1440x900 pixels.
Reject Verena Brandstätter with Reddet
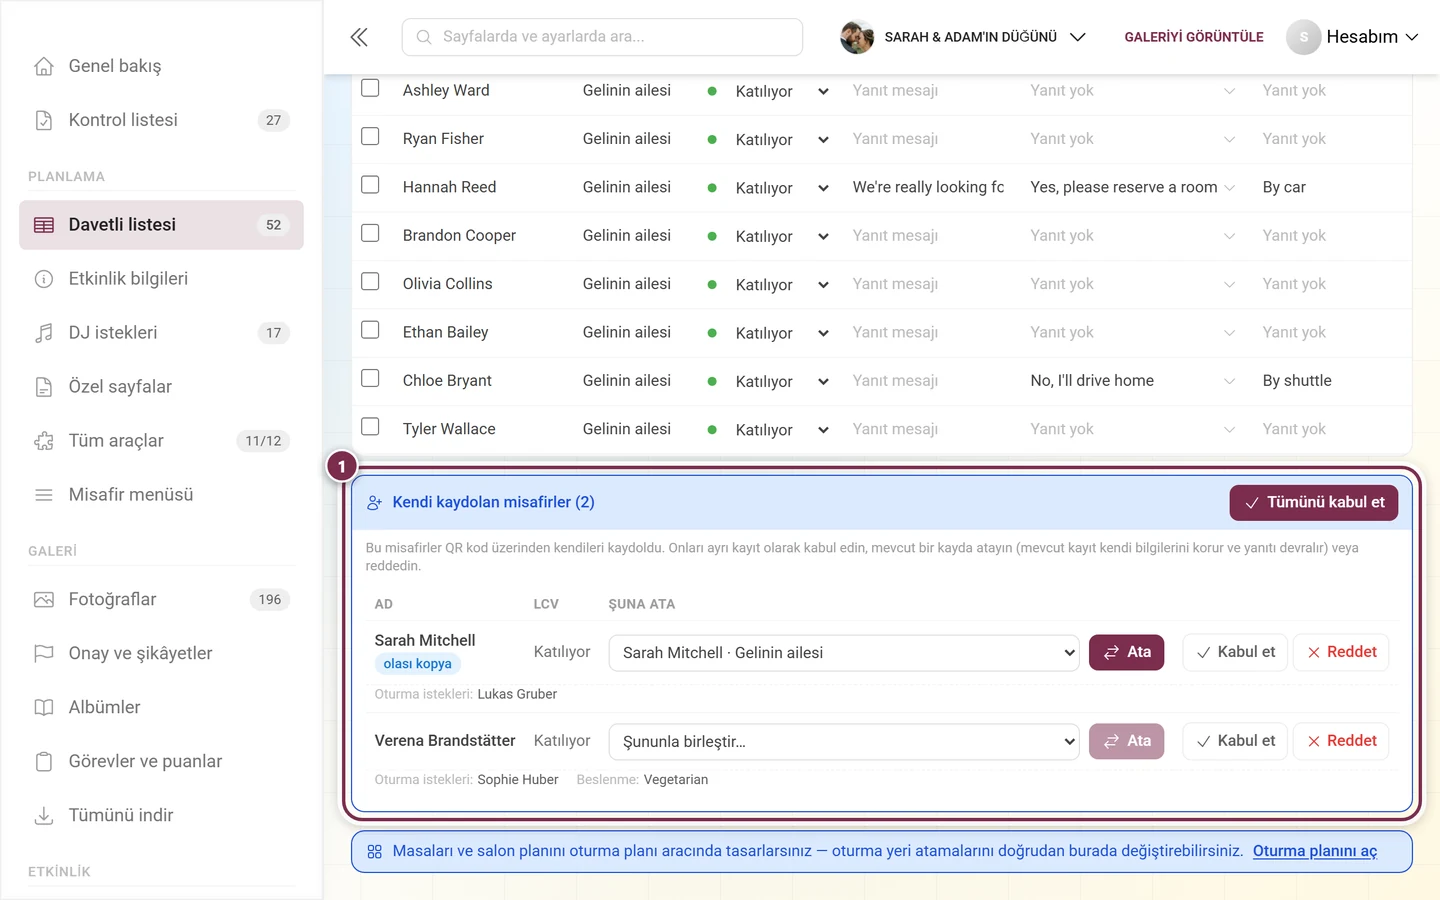1341,741
